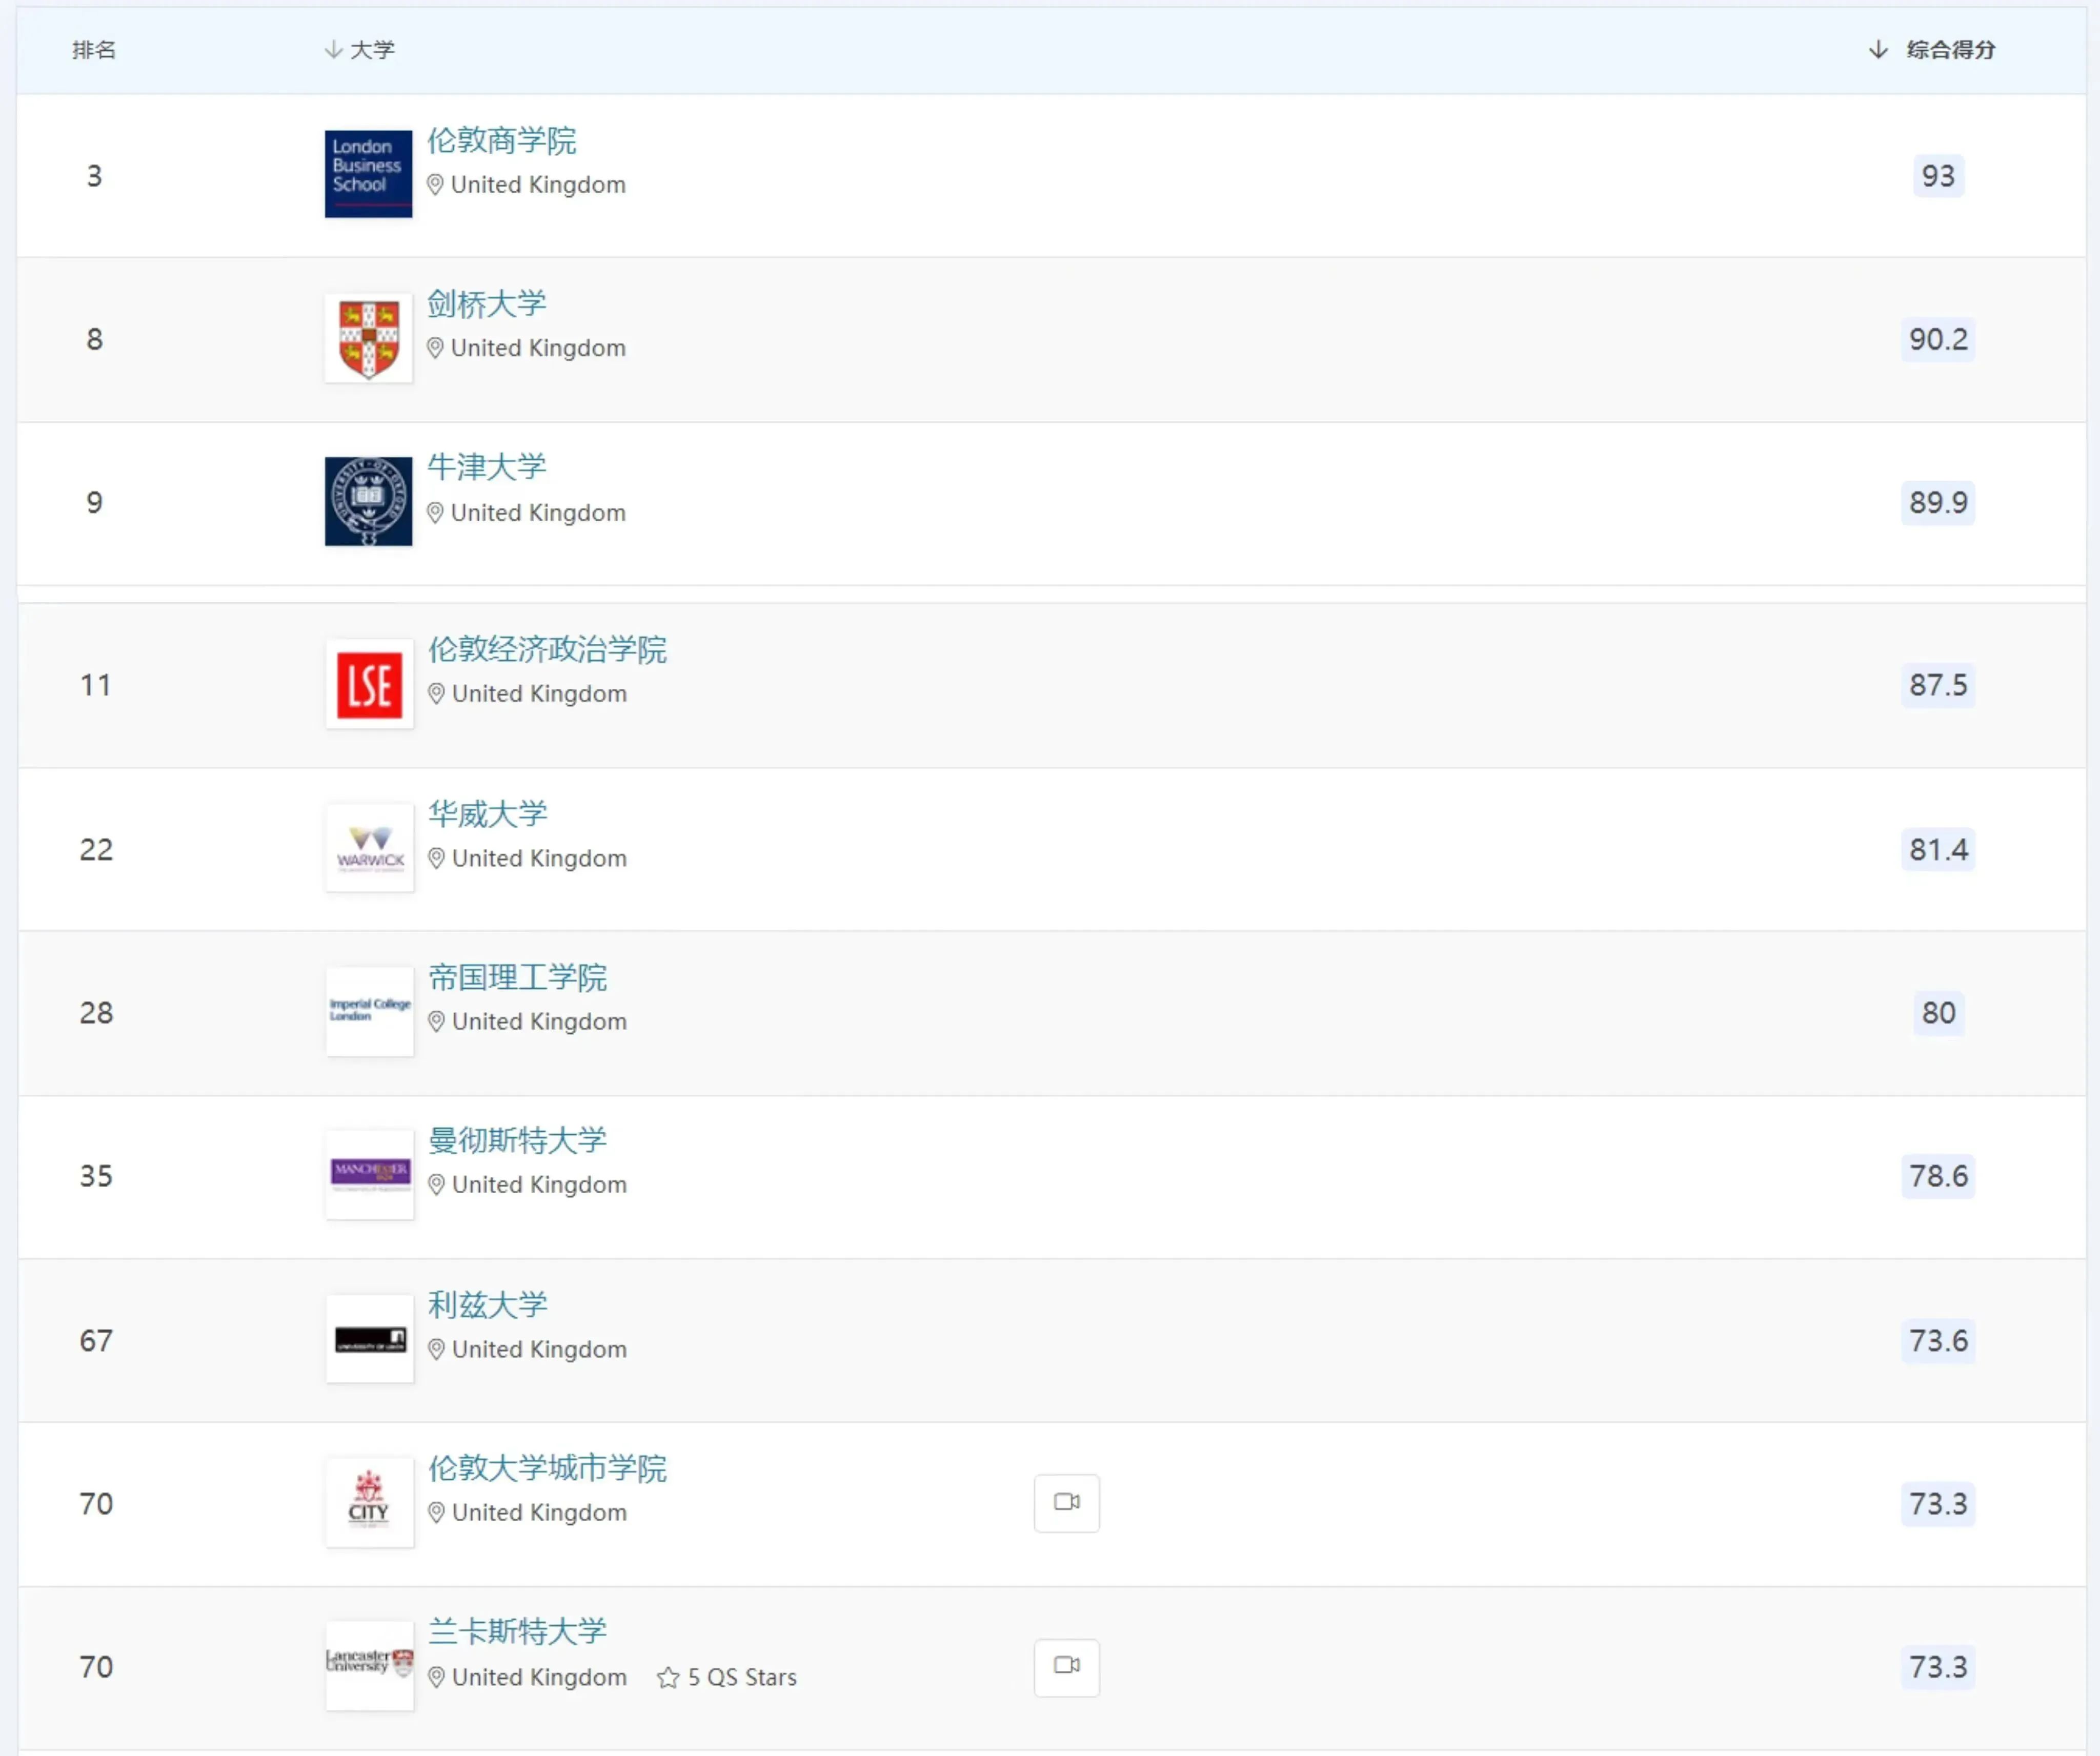Click video icon for 伦敦大学城市学院
The width and height of the screenshot is (2100, 1756).
coord(1067,1503)
